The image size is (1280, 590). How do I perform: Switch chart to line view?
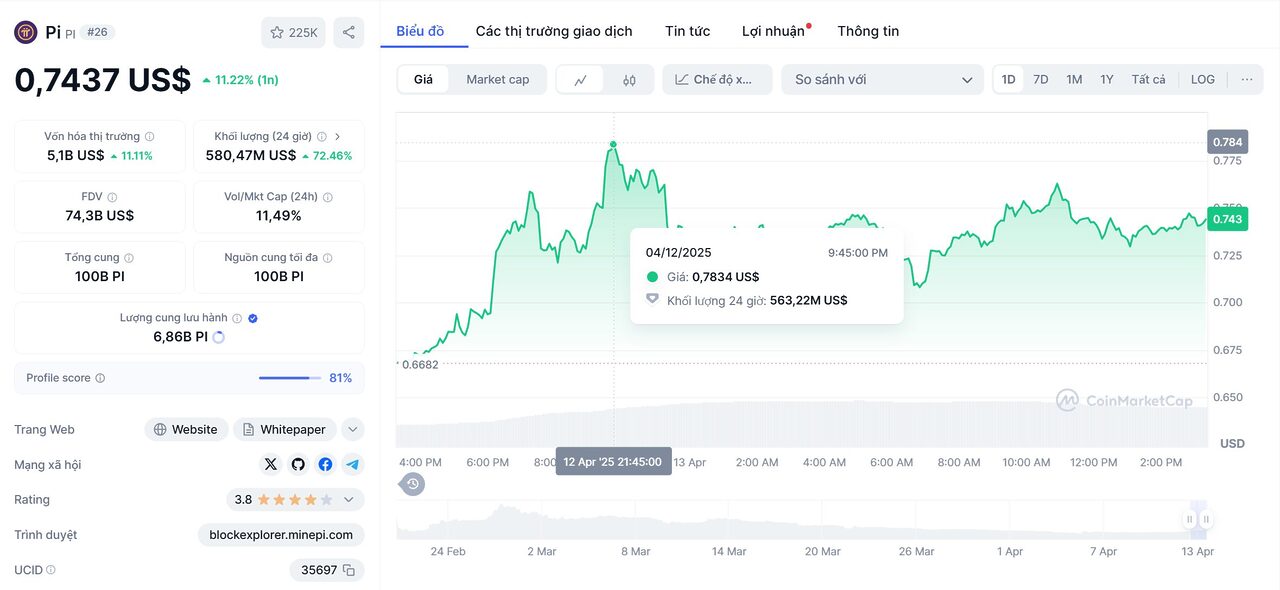click(x=580, y=80)
